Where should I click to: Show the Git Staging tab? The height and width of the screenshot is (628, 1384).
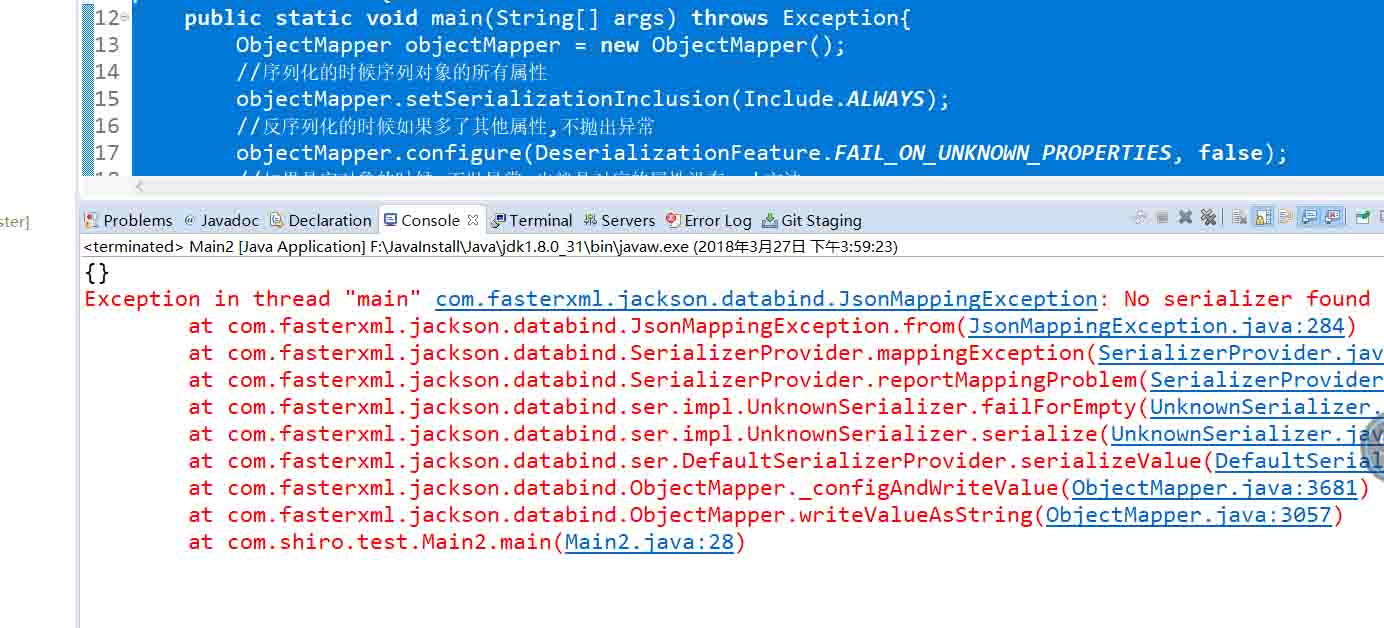[812, 220]
